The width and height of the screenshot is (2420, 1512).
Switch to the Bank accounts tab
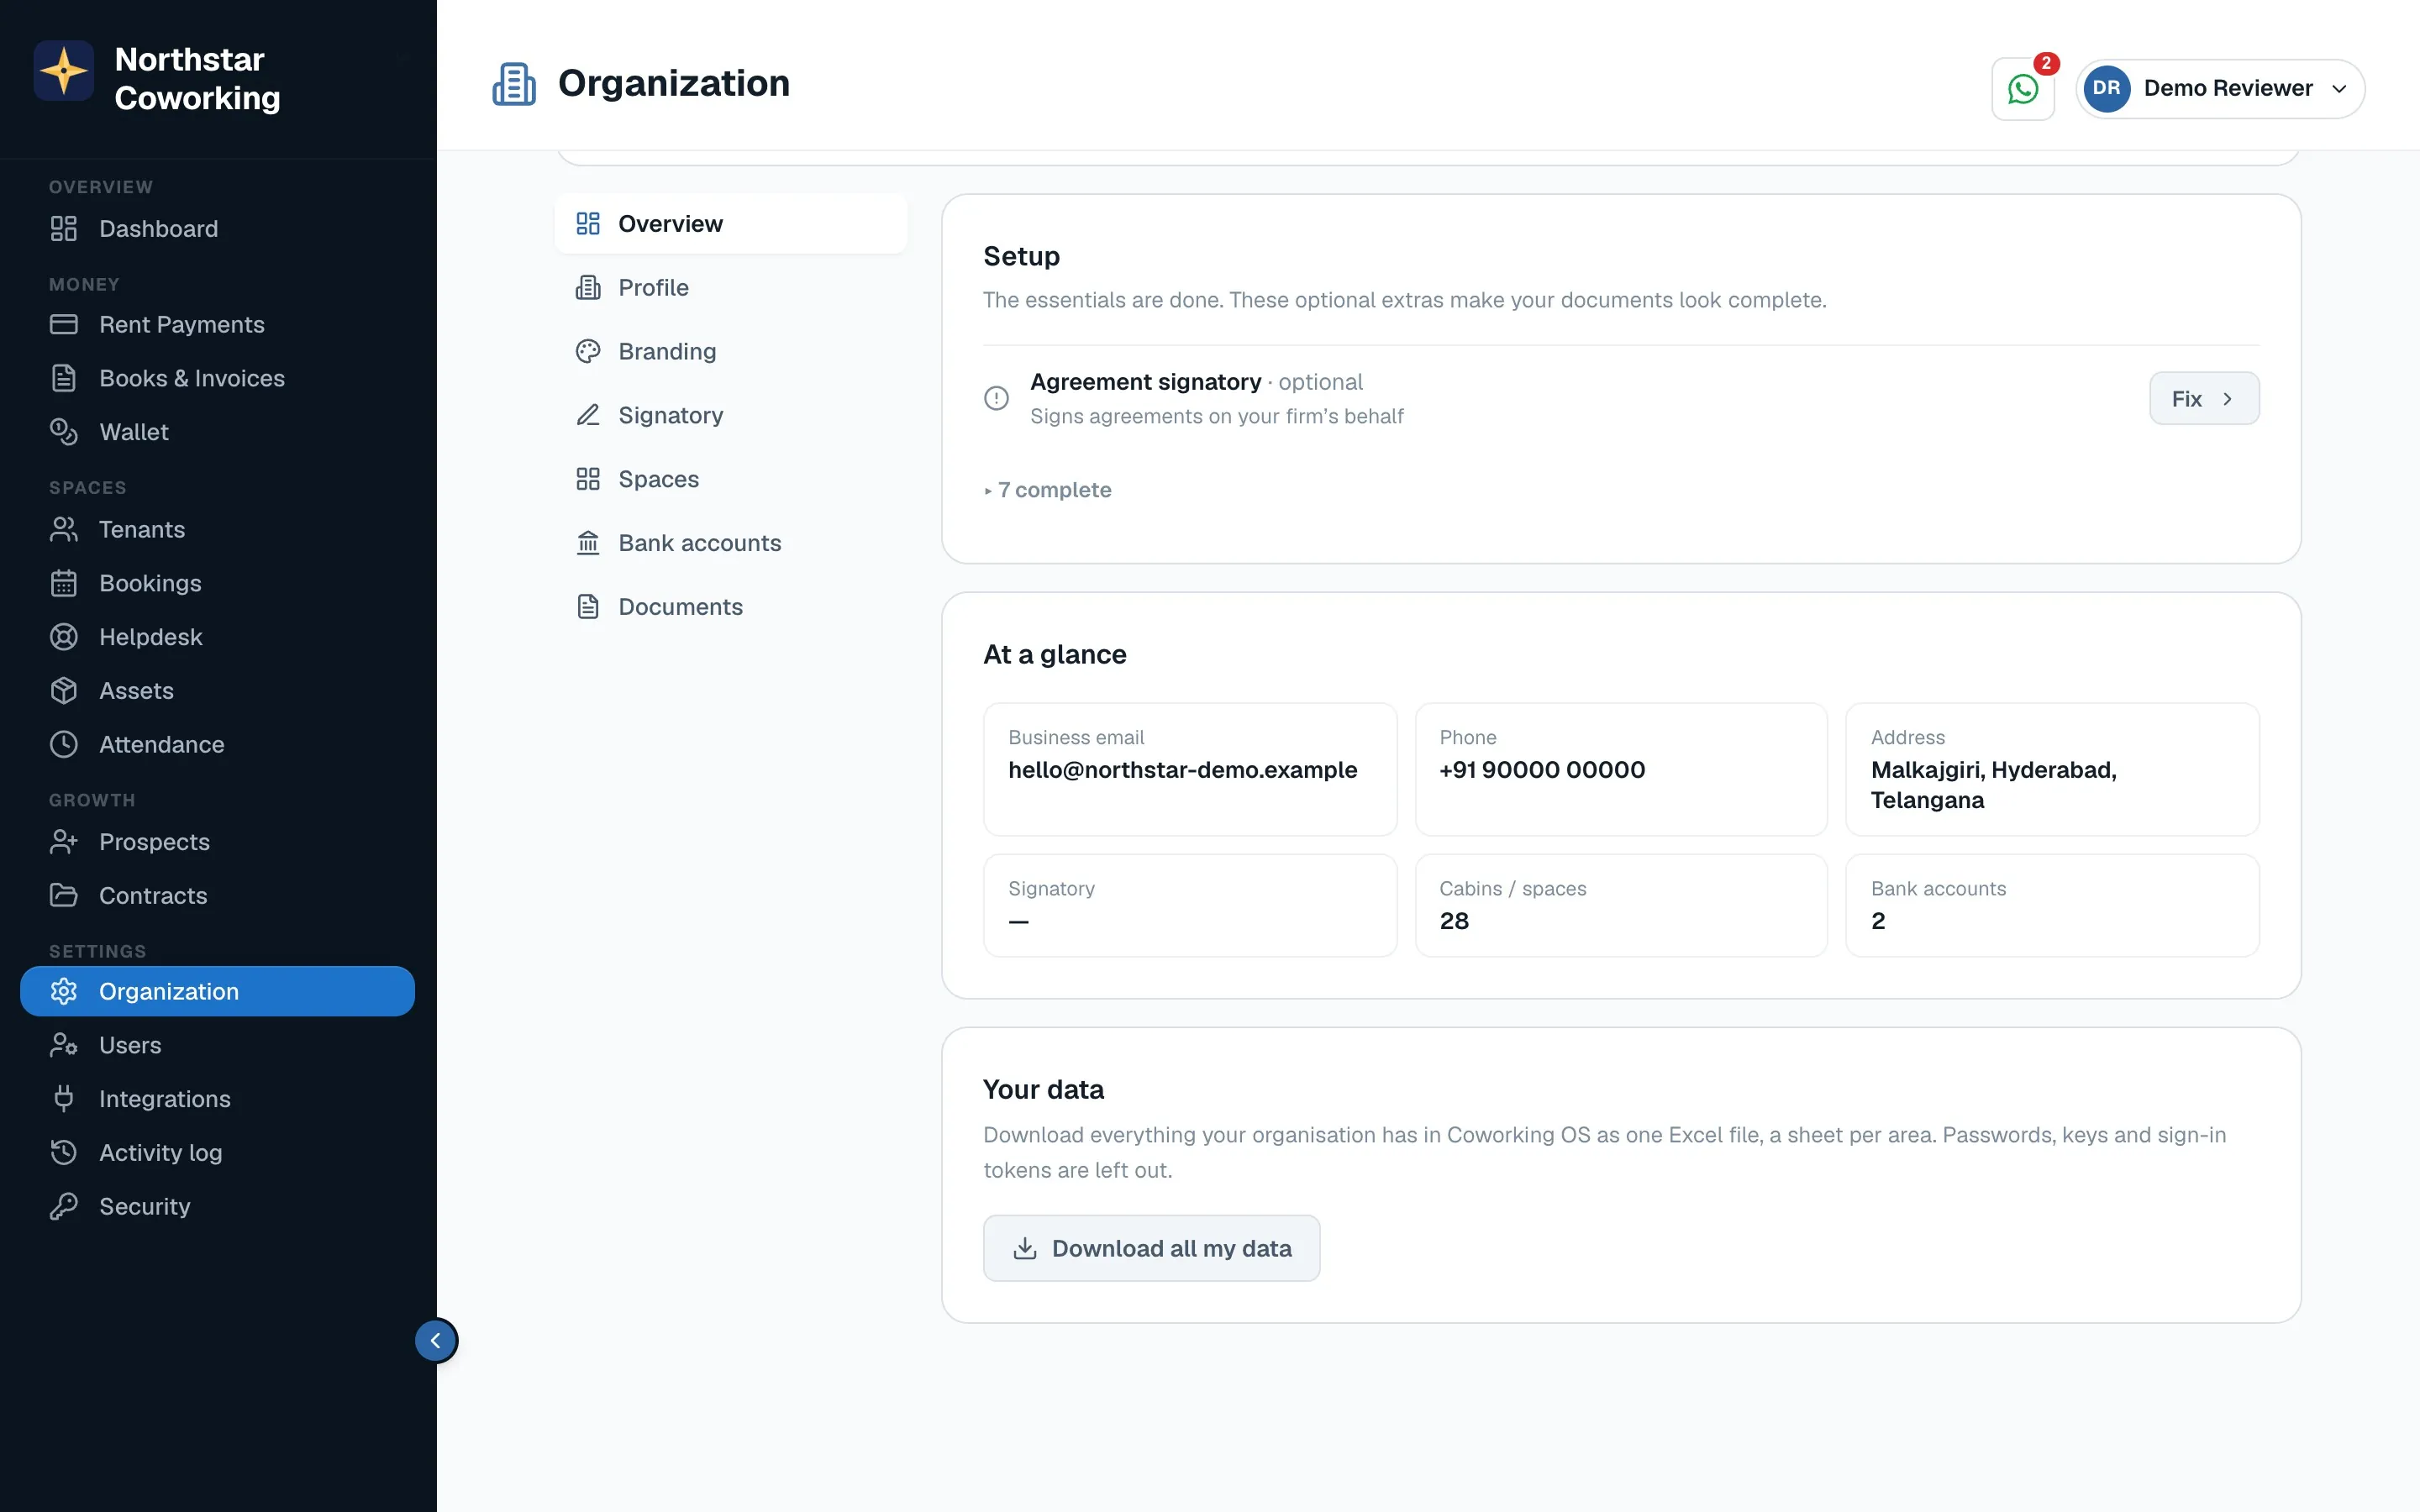click(731, 543)
